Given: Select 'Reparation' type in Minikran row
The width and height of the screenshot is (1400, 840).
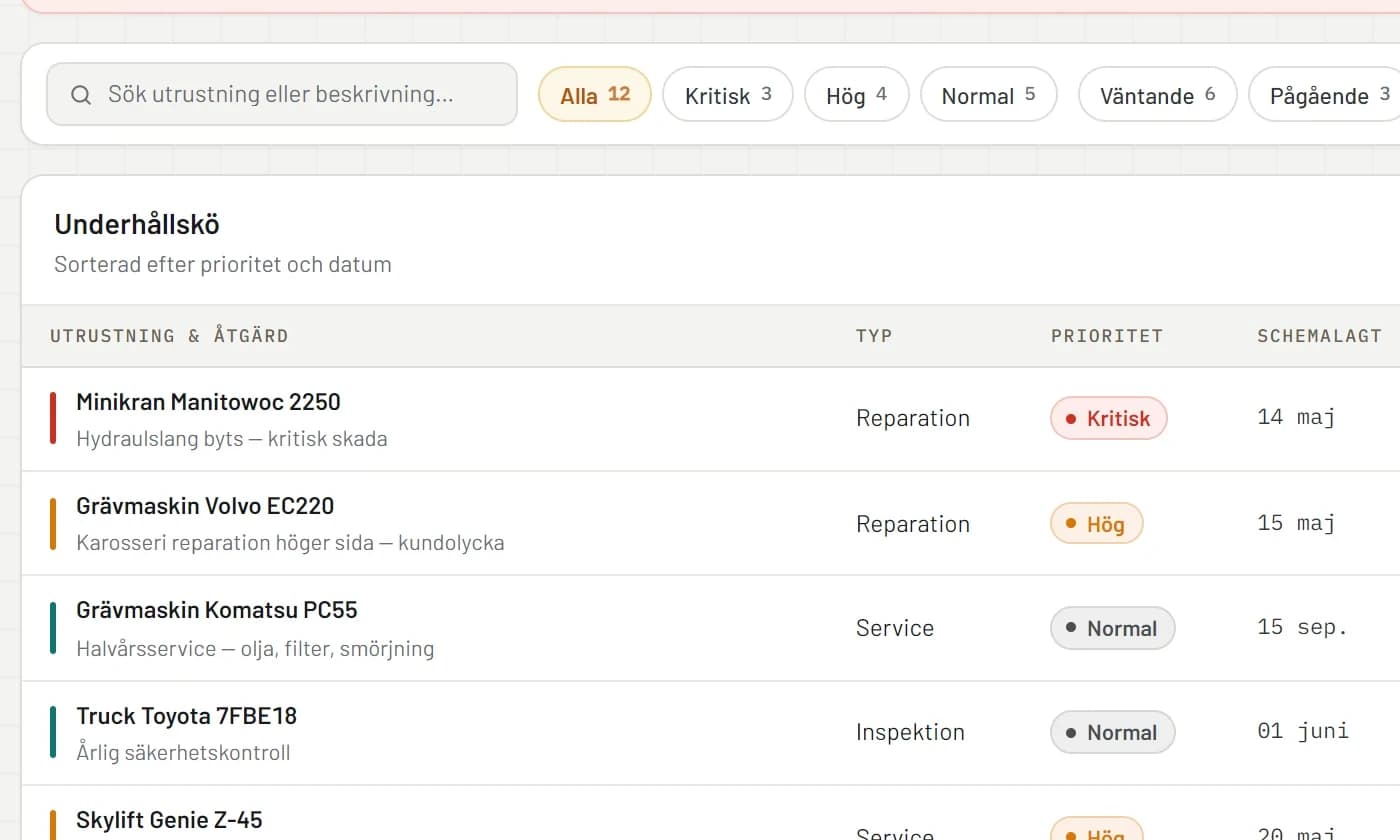Looking at the screenshot, I should coord(913,418).
